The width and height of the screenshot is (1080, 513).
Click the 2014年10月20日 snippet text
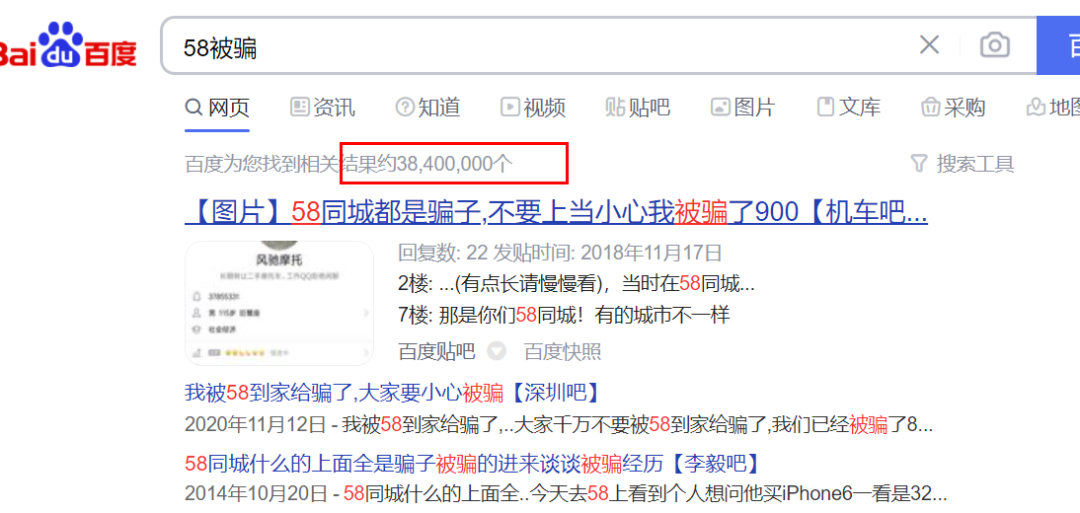565,494
